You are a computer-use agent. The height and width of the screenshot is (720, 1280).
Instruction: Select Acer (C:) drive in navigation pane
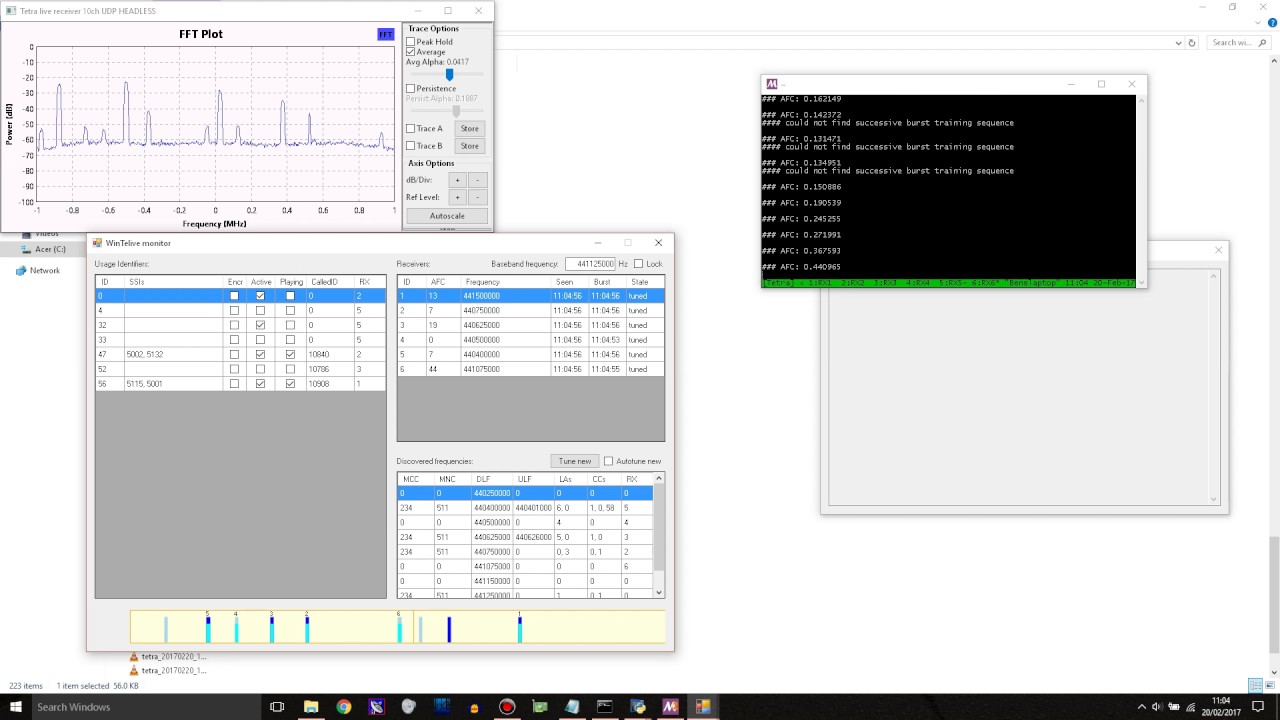pyautogui.click(x=50, y=249)
